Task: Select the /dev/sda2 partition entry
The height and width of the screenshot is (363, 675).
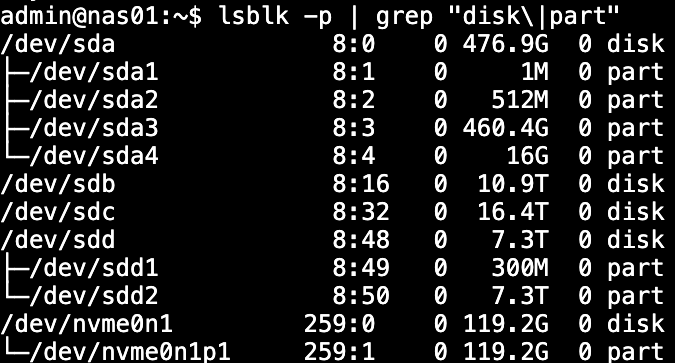Action: coord(94,100)
